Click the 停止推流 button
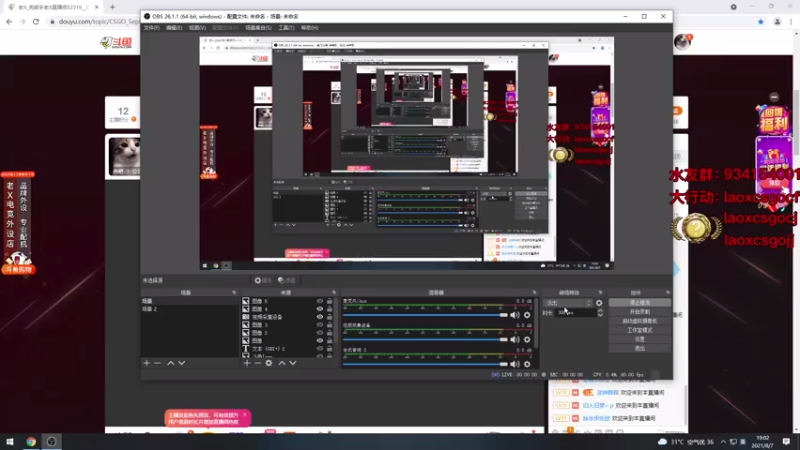This screenshot has height=450, width=800. 640,303
